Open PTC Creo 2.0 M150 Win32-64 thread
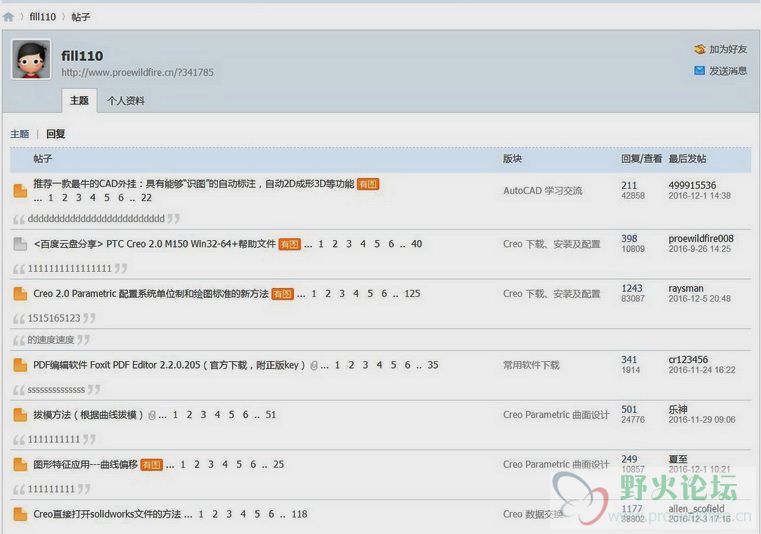 click(154, 244)
